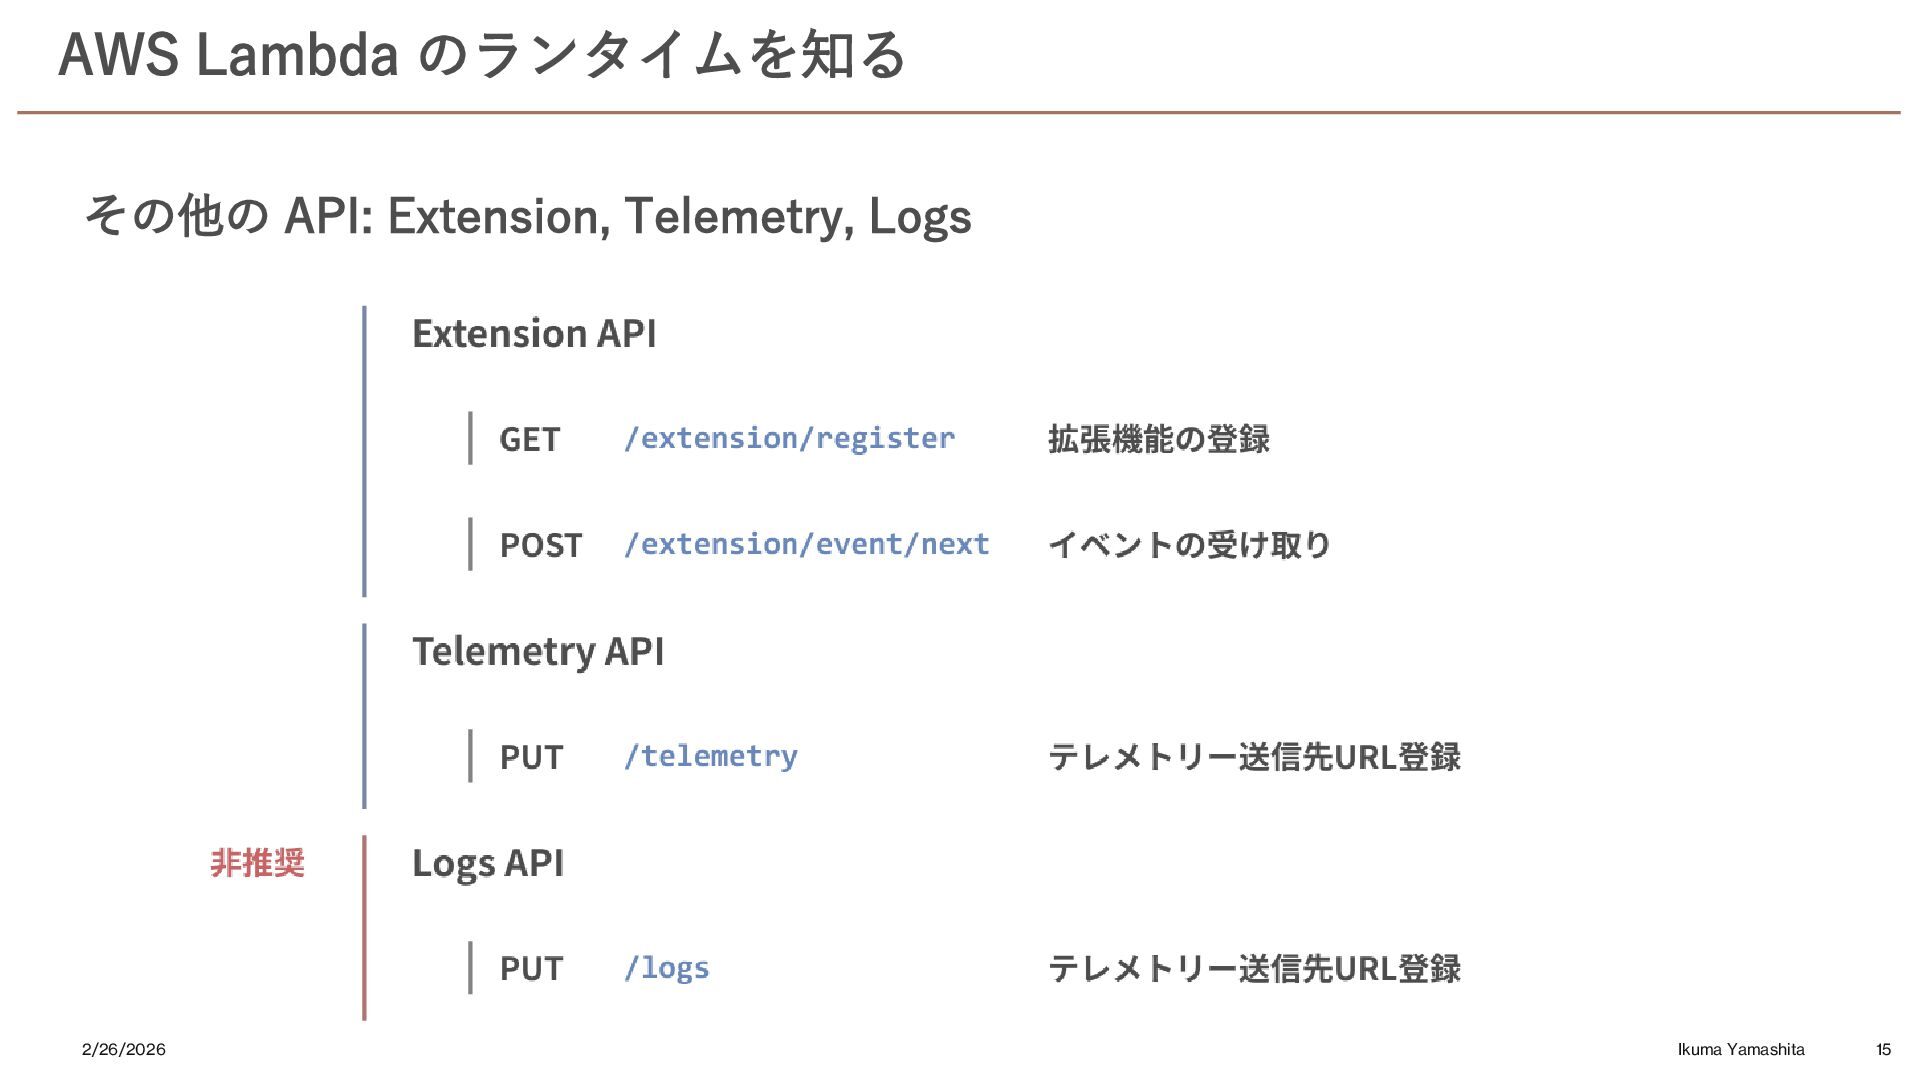This screenshot has height=1080, width=1920.
Task: Open the /extension/event/next endpoint text
Action: [806, 544]
